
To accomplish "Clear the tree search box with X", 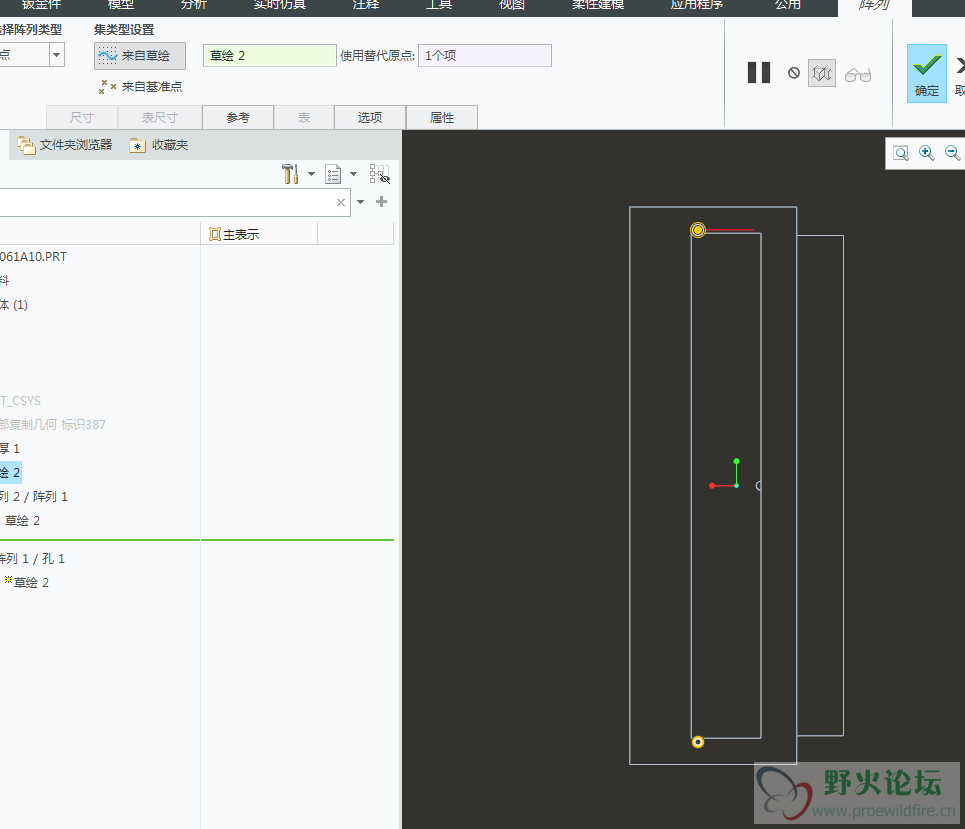I will [341, 202].
